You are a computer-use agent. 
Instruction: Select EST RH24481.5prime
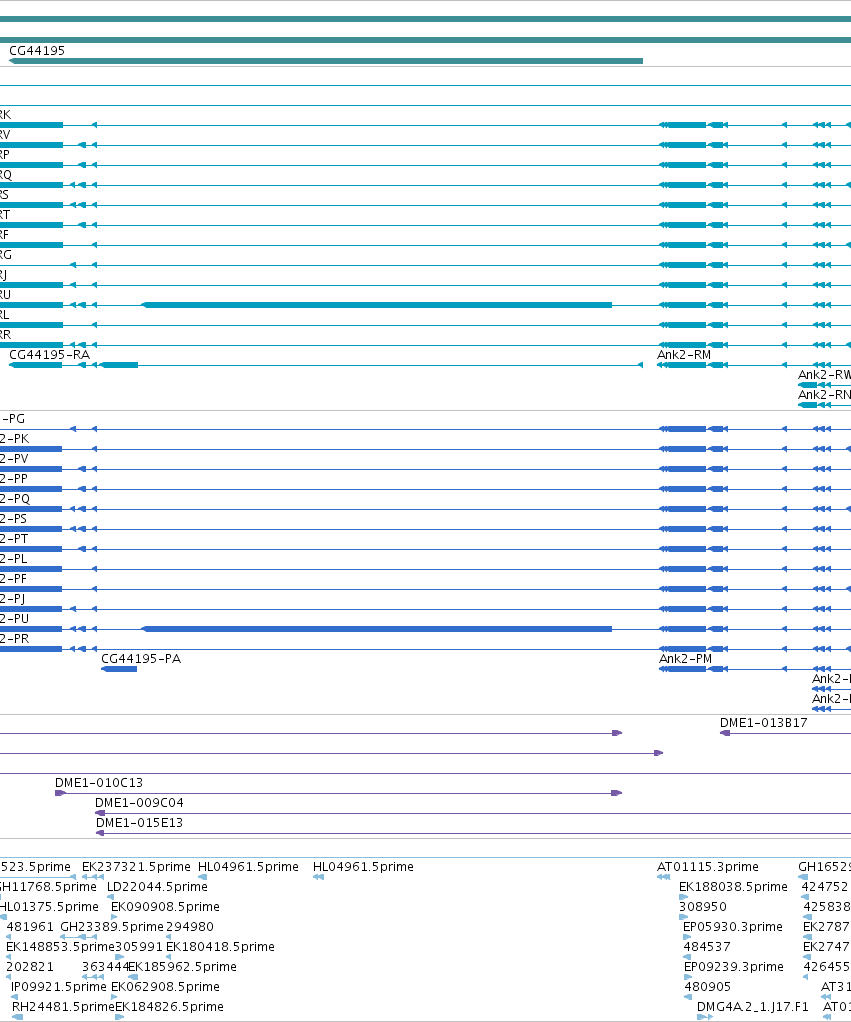pyautogui.click(x=63, y=1007)
